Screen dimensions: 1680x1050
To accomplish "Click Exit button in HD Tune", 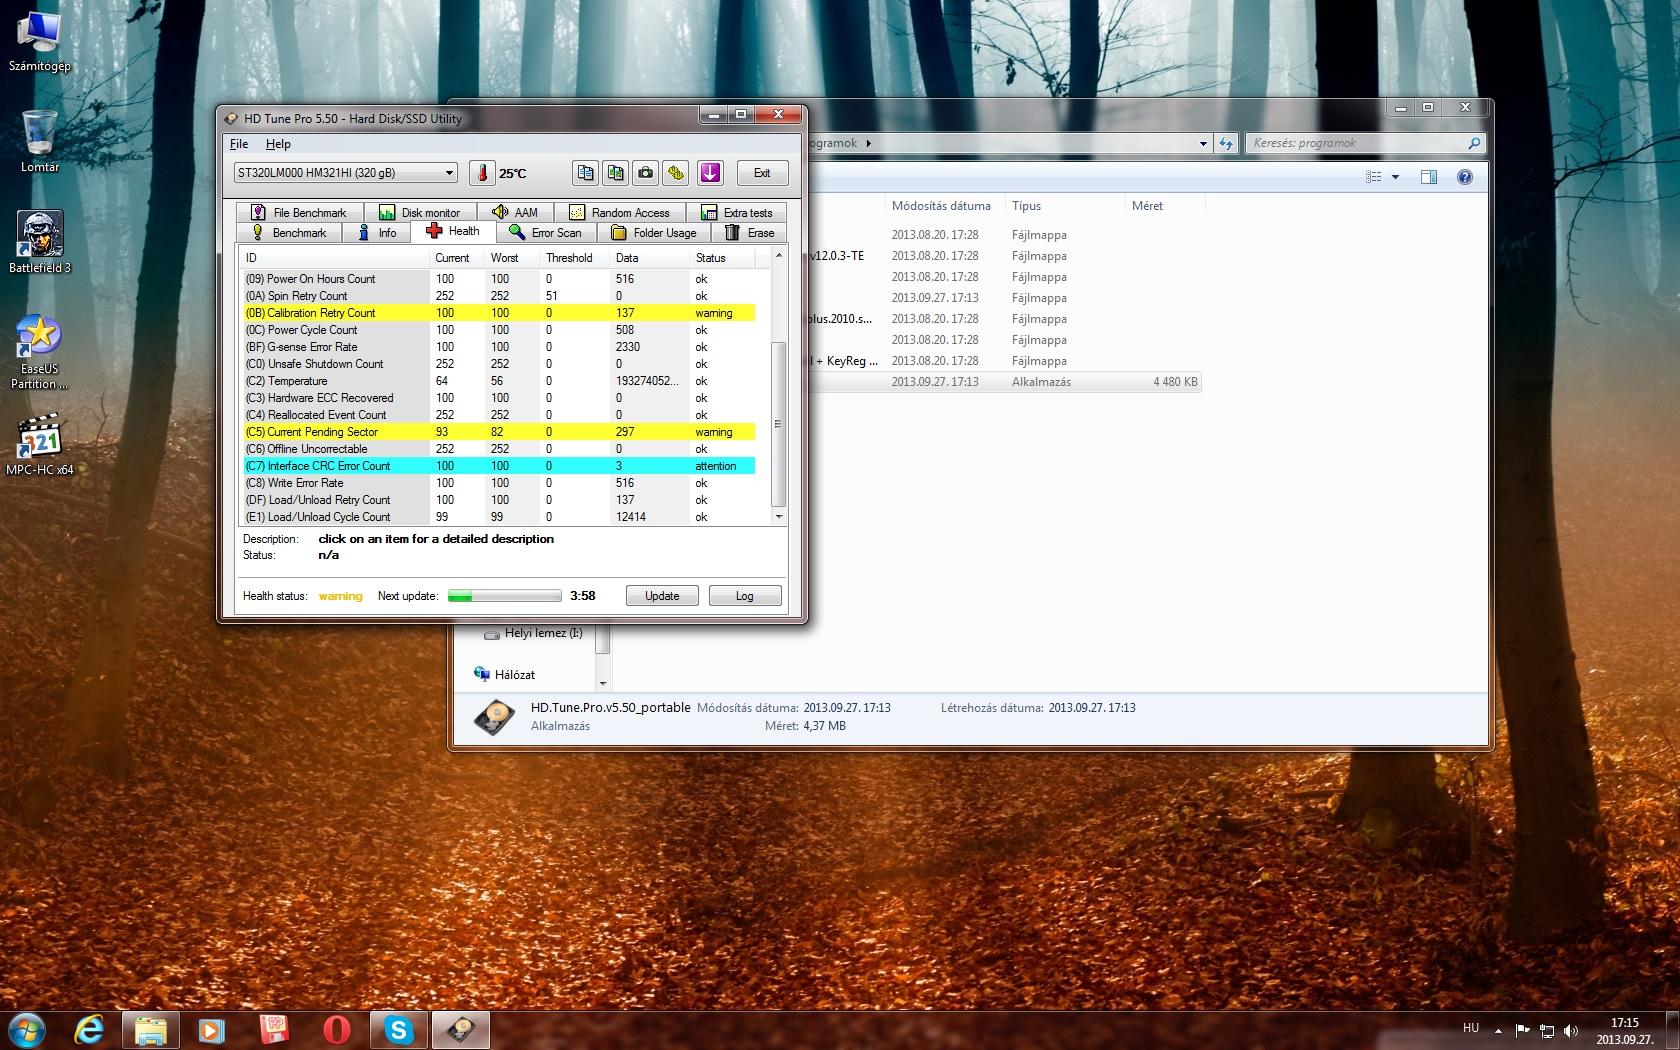I will coord(762,173).
